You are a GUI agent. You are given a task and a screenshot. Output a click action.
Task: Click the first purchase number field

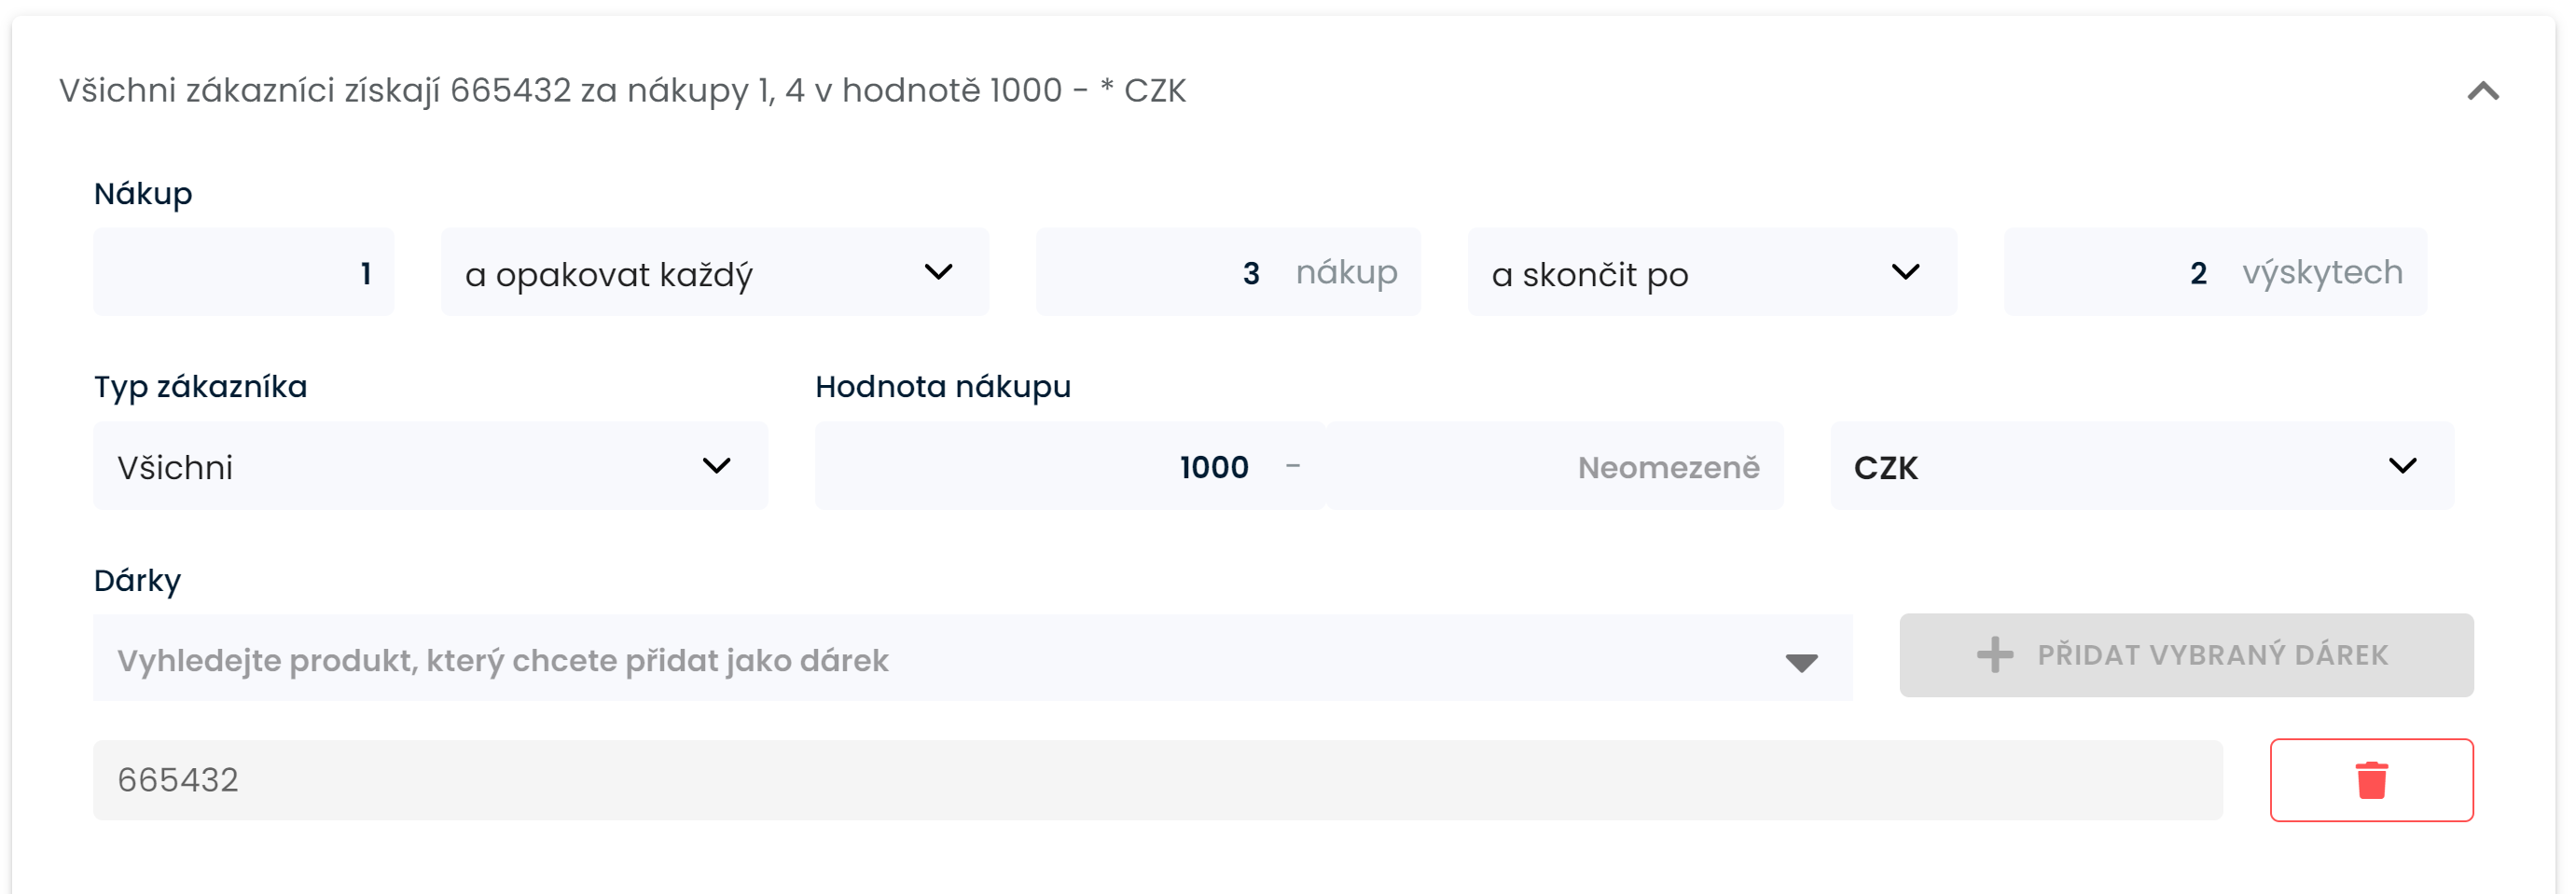[244, 272]
